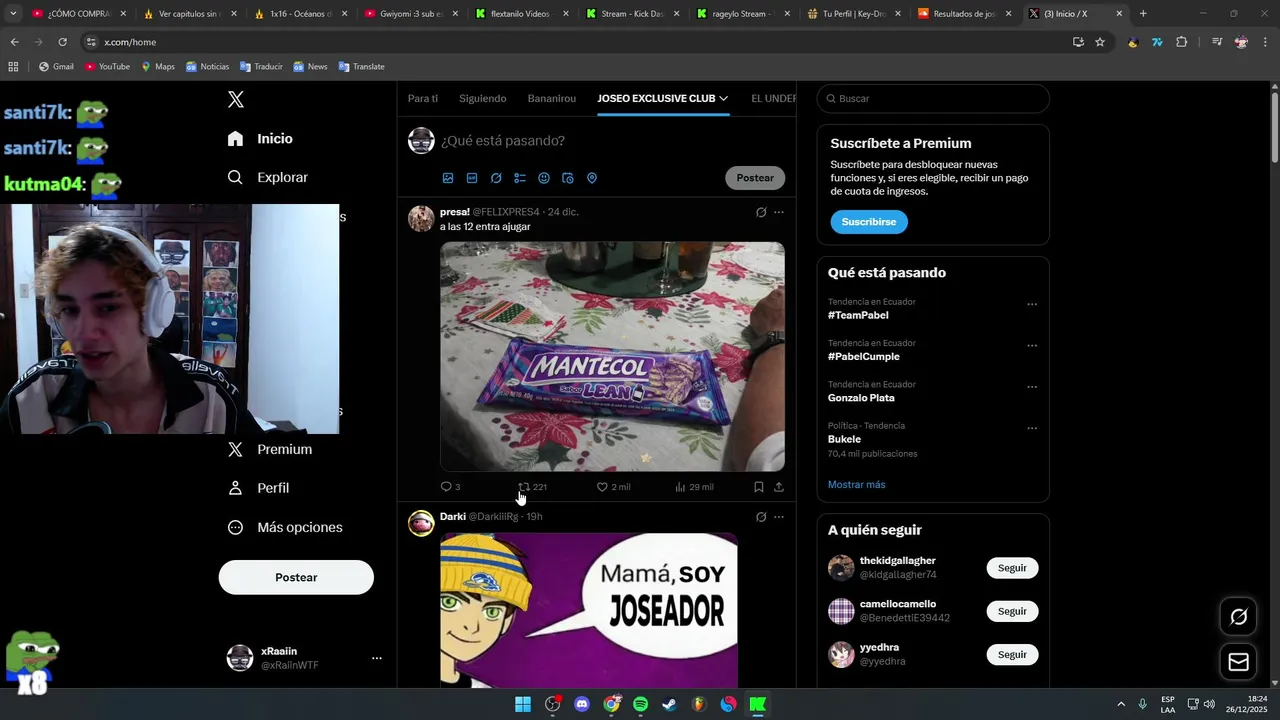Switch to Bananirou tab
Viewport: 1280px width, 720px height.
tap(552, 98)
